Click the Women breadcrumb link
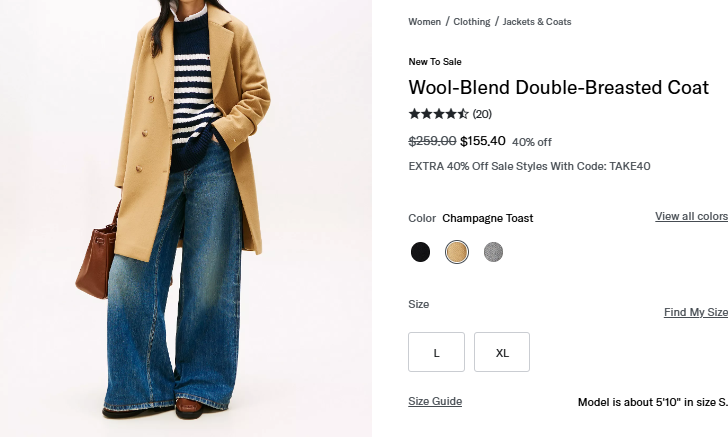The image size is (728, 437). click(424, 21)
